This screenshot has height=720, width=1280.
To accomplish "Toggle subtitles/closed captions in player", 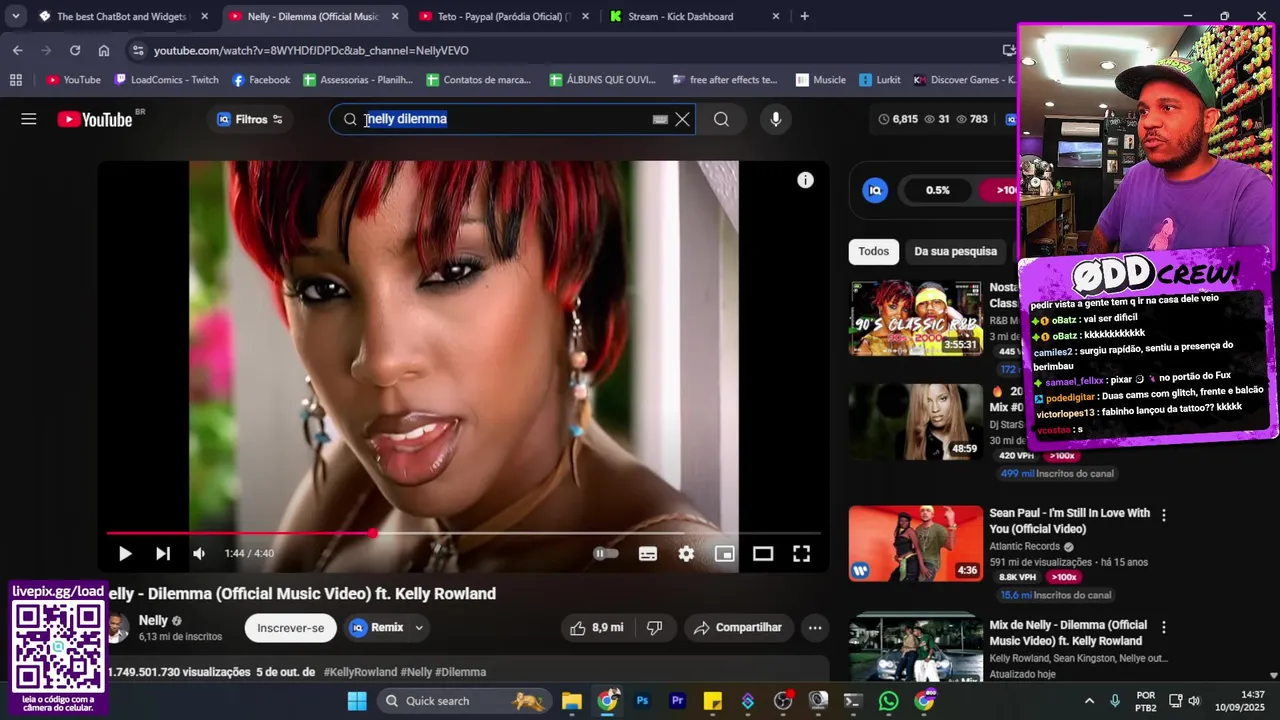I will 648,553.
